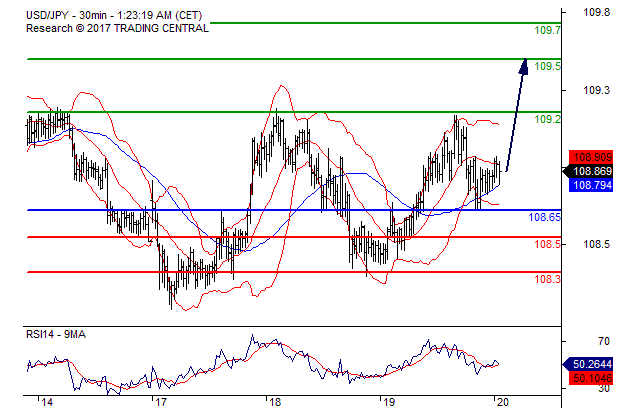Click the 'RSI14 - 9MA' indicator label
Image resolution: width=634 pixels, height=420 pixels.
pyautogui.click(x=56, y=334)
